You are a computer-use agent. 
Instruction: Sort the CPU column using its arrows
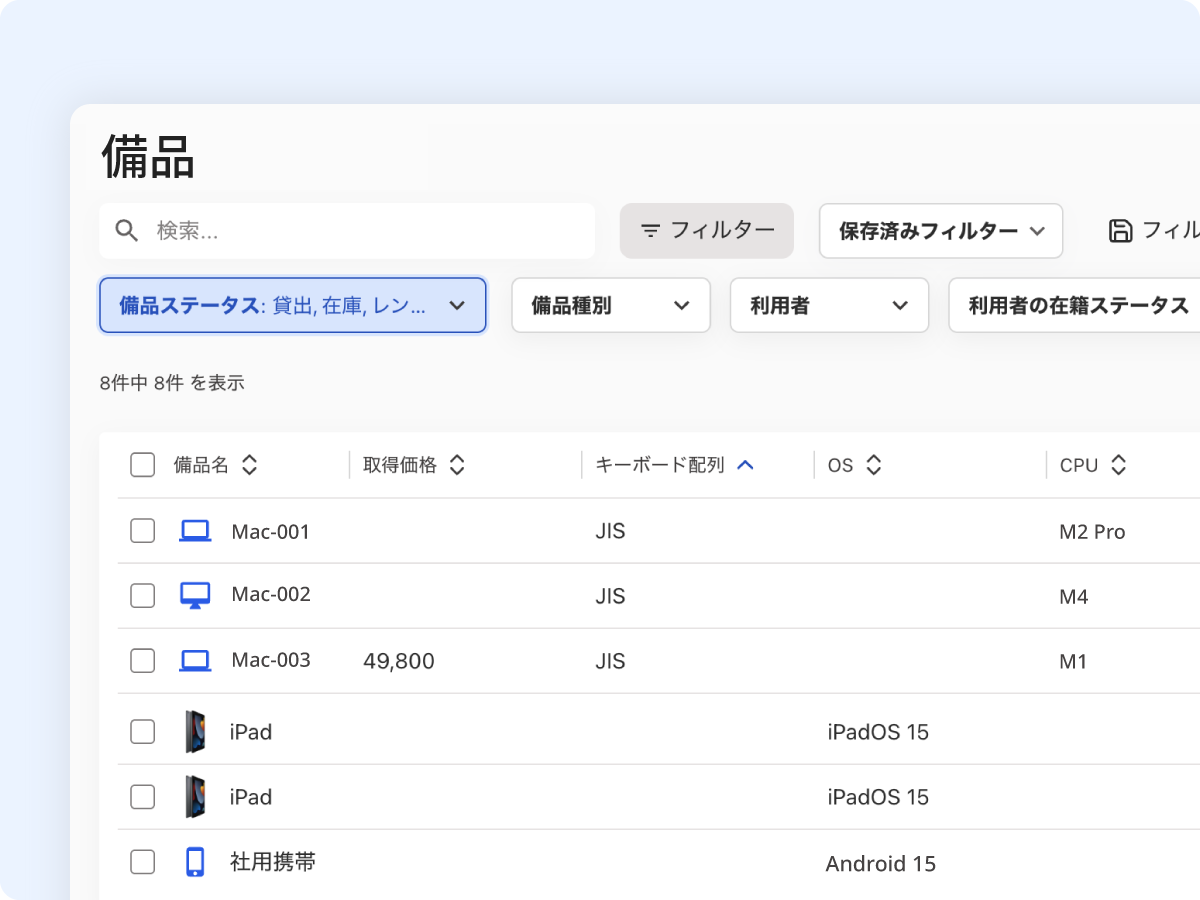(x=1119, y=465)
